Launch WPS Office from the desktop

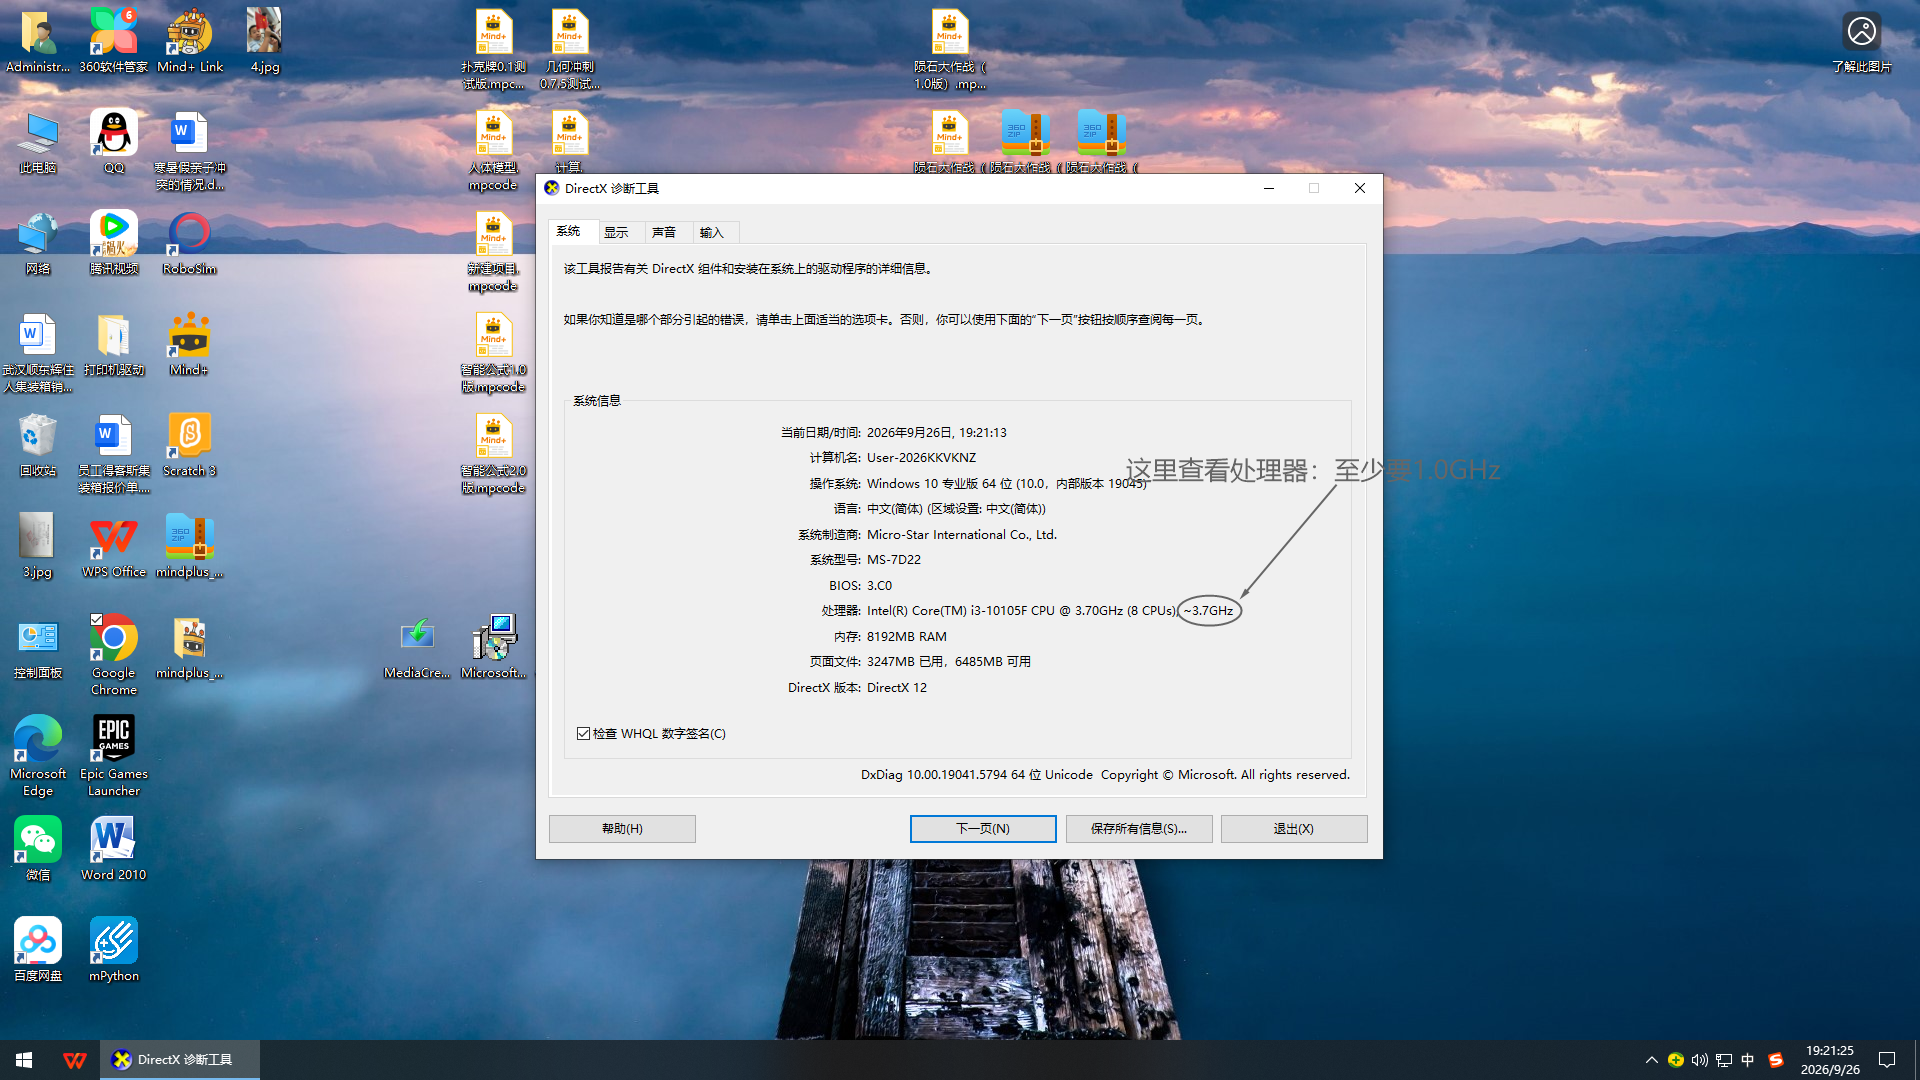114,546
